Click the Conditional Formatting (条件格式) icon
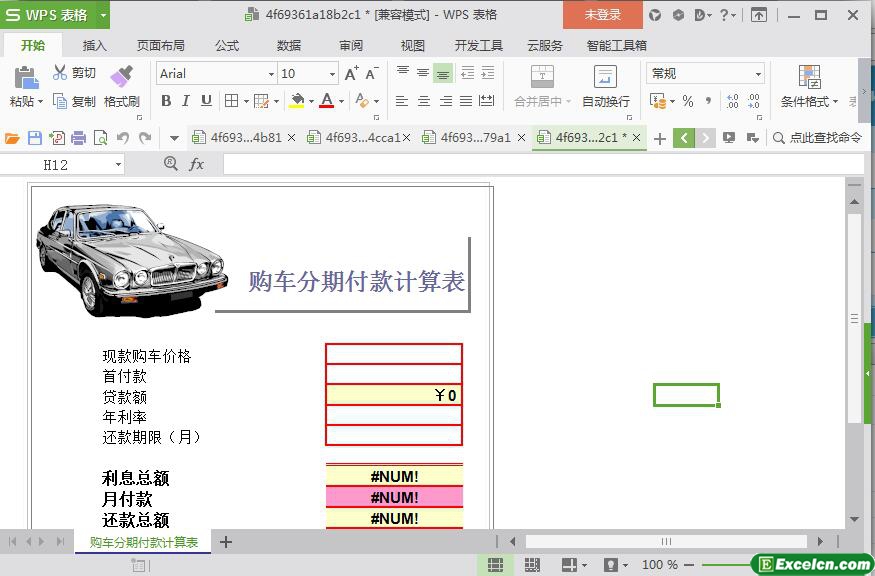Image resolution: width=875 pixels, height=576 pixels. pos(809,78)
